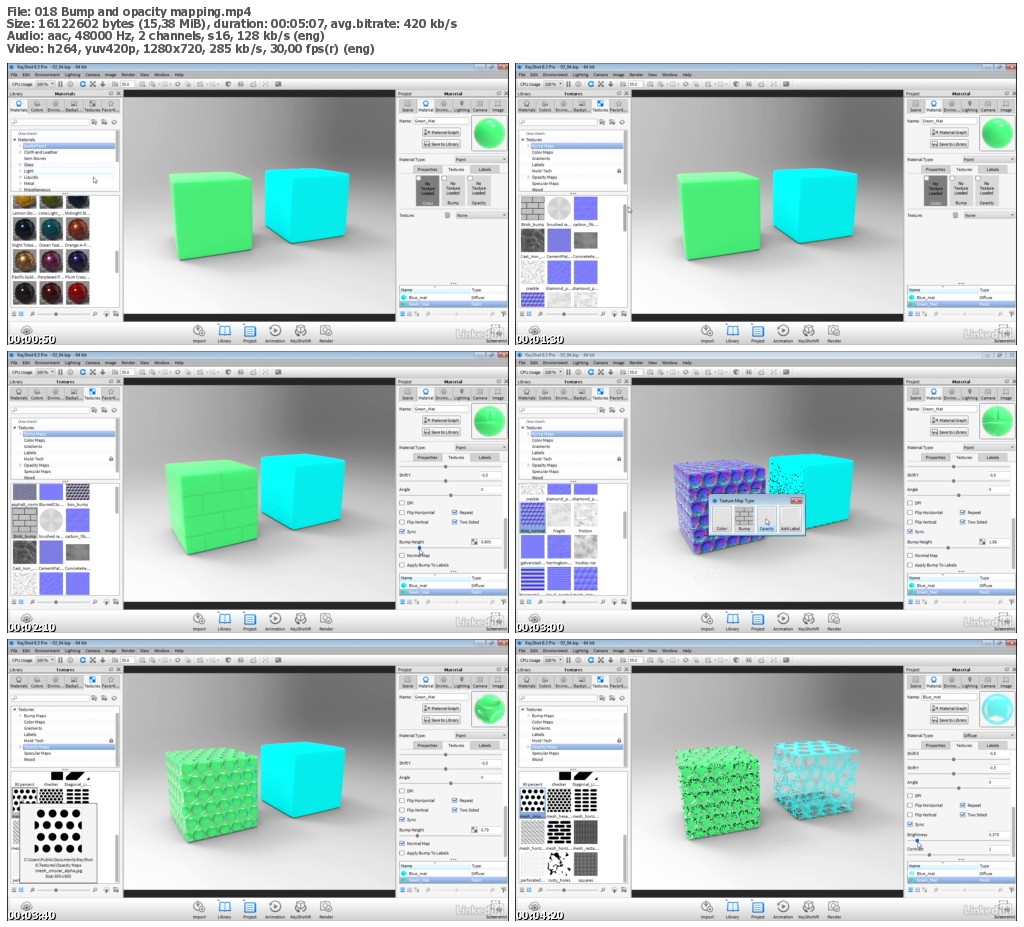Collapse Materials tree root in 00:00:50 frame
1024x927 pixels.
click(15, 140)
